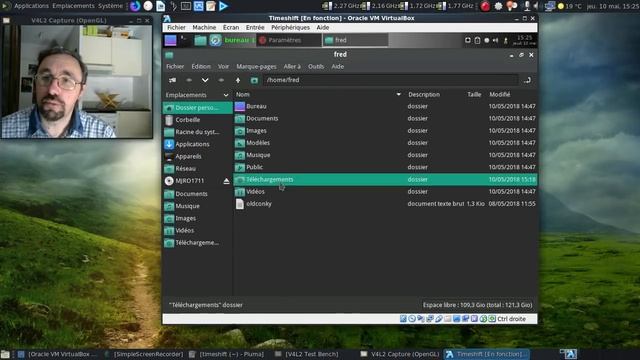Open the volume speaker icon in host panel
The image size is (640, 360).
pos(536,6)
